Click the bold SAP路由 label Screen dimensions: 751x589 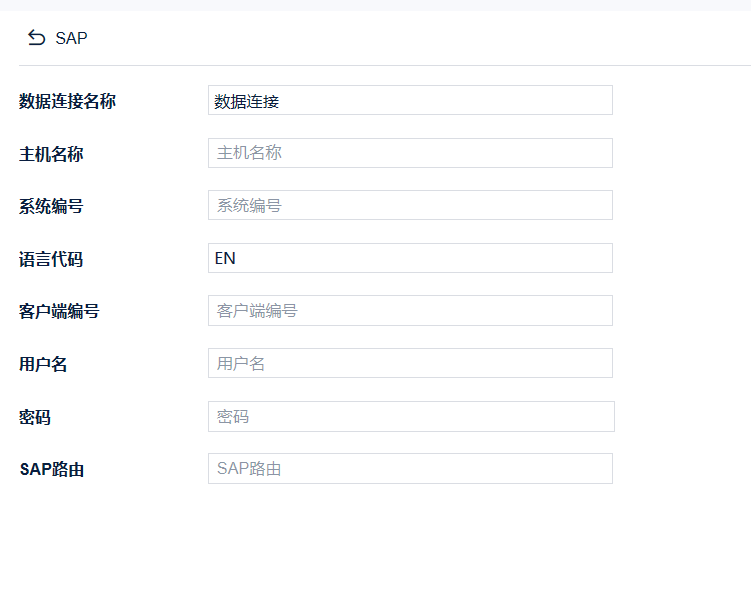coord(52,470)
